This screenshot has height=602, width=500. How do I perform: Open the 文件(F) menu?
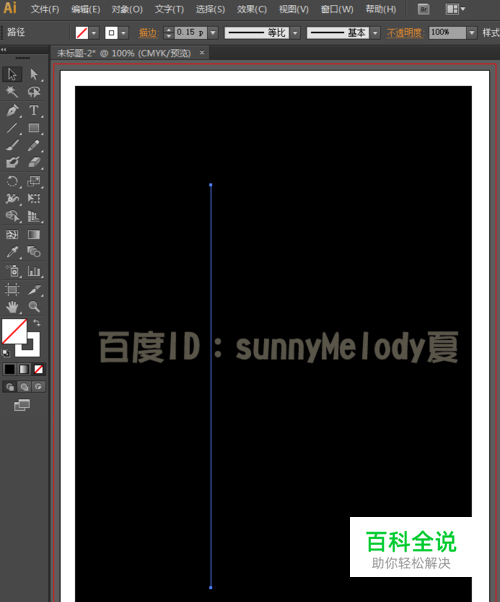click(45, 9)
